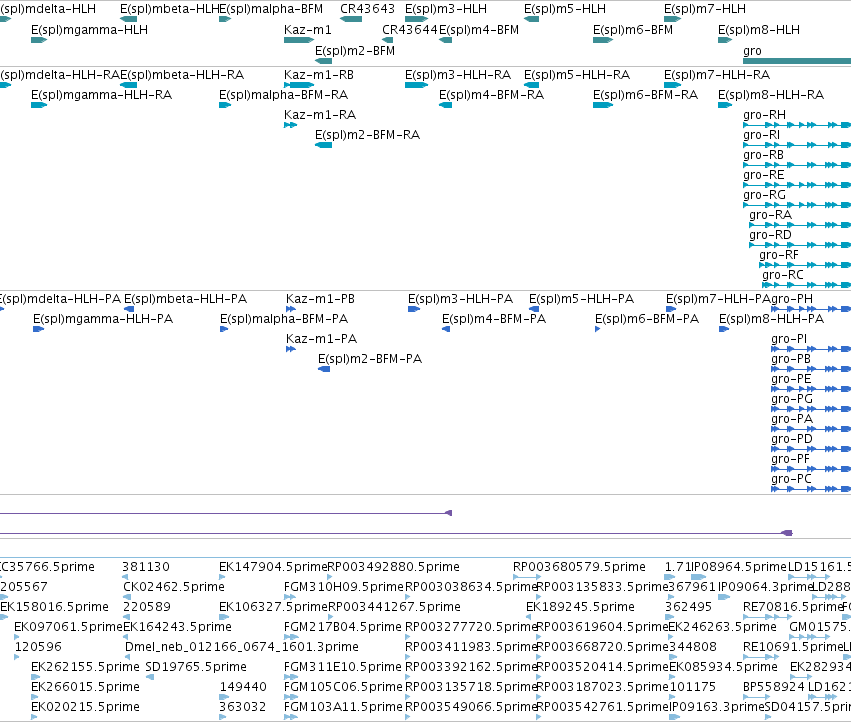Click the gro gene bar
The width and height of the screenshot is (851, 722).
tap(797, 61)
